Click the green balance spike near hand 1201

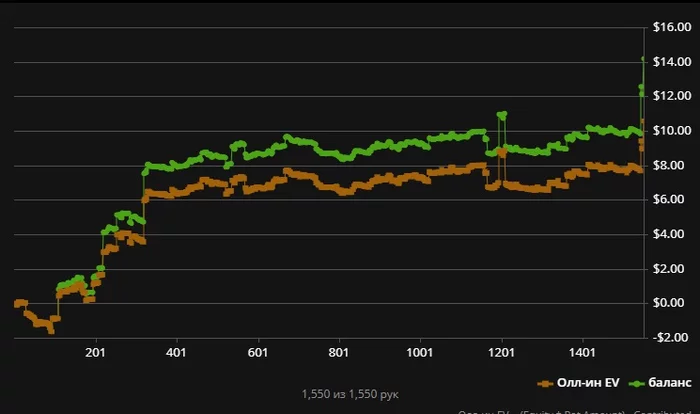(502, 116)
